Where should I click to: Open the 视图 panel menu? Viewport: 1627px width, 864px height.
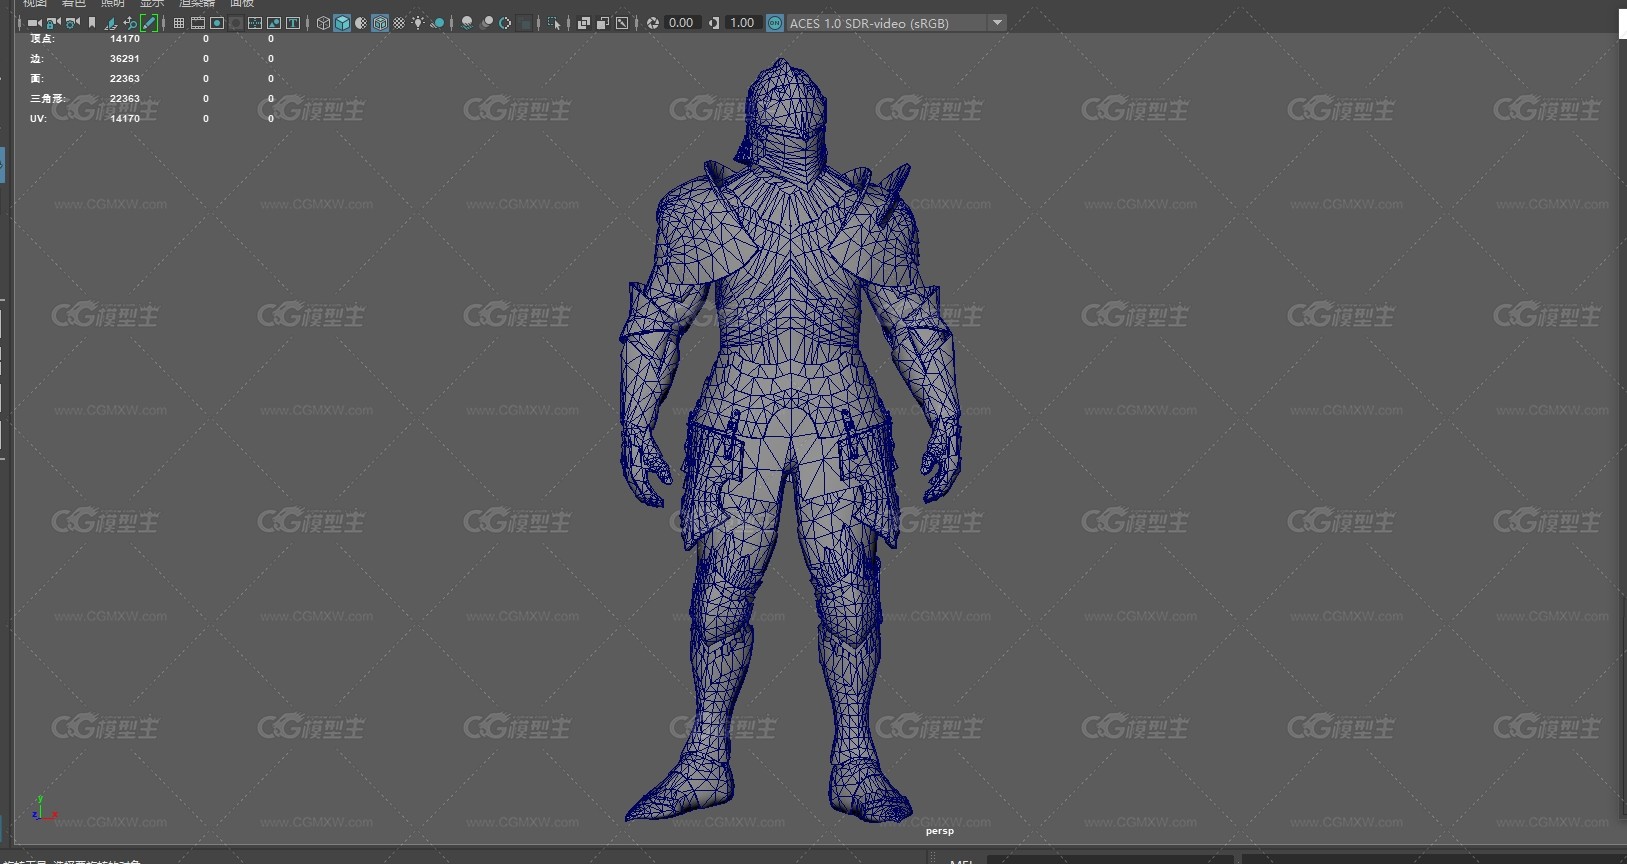tap(35, 4)
